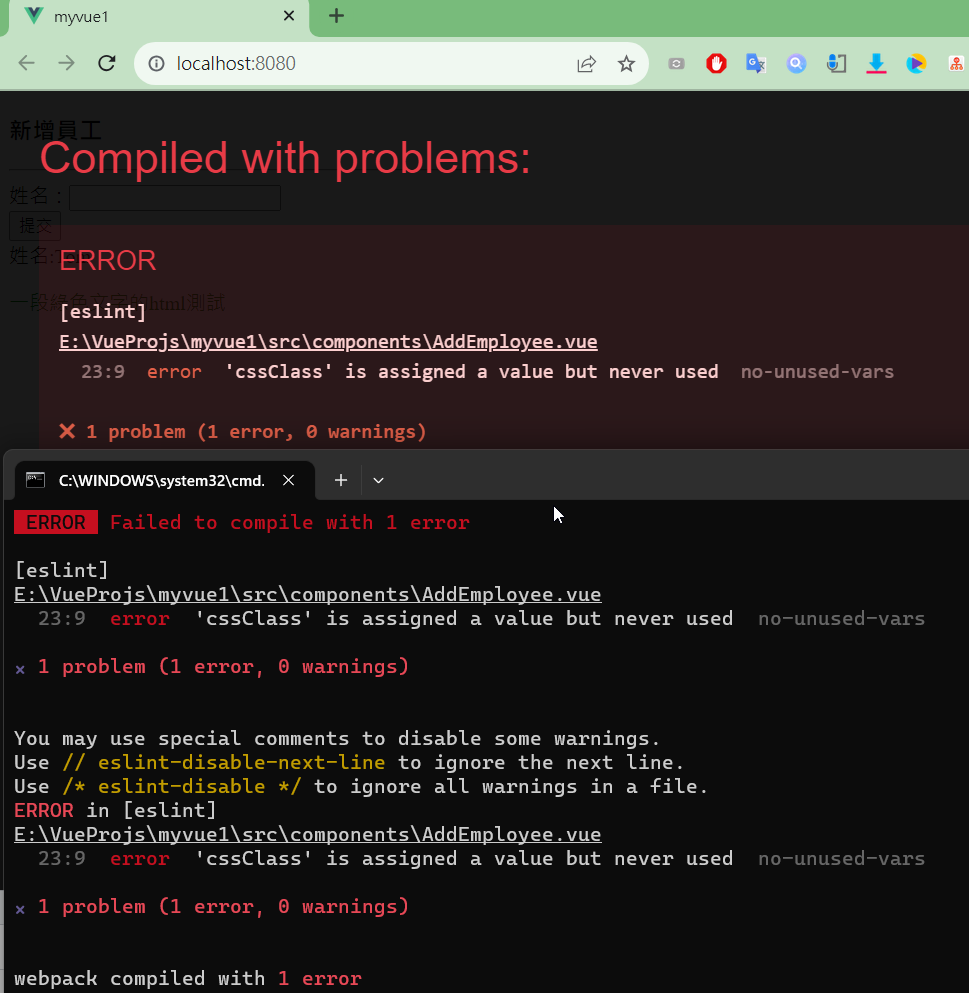Click the [eslint] label in browser overlay

(x=103, y=312)
